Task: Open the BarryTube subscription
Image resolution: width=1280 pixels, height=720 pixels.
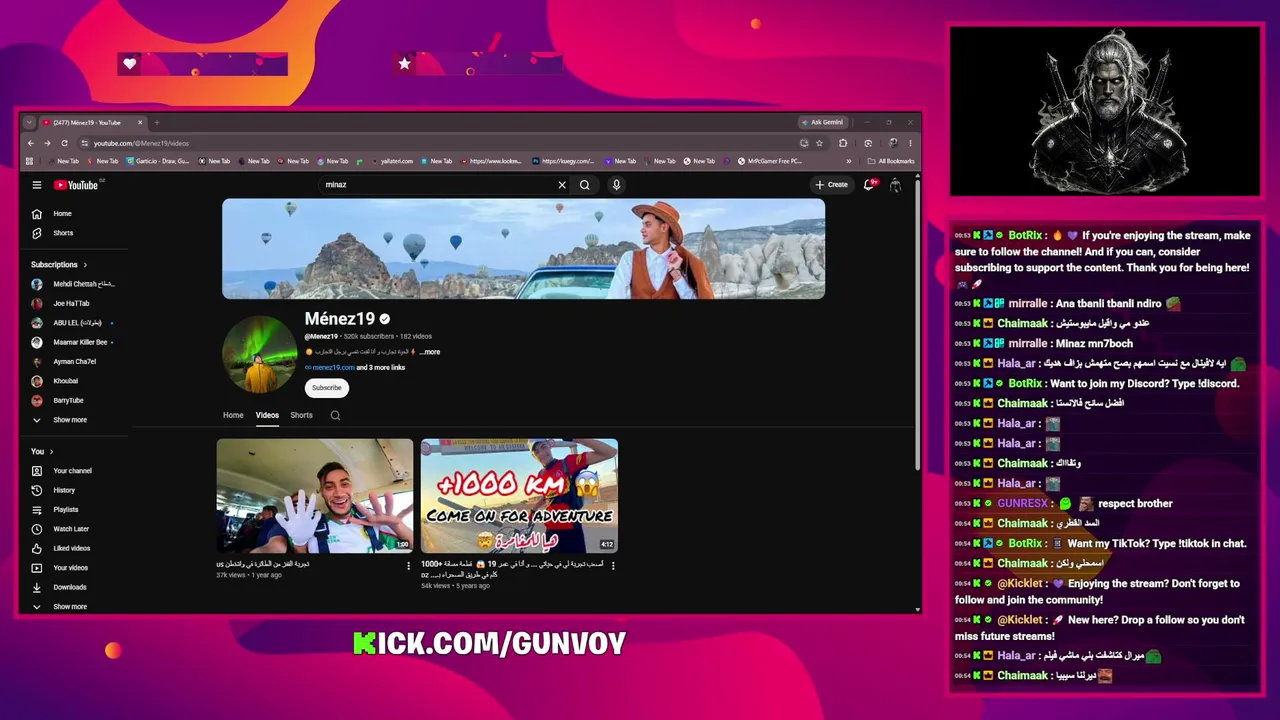Action: pyautogui.click(x=75, y=401)
